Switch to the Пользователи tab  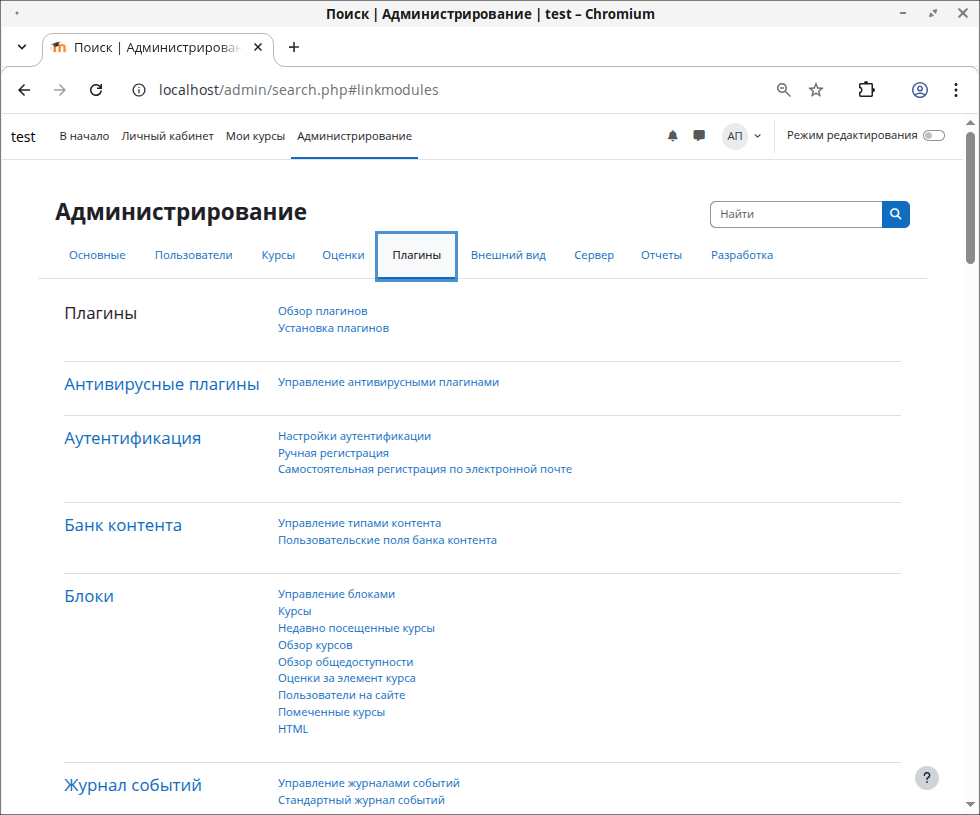click(x=193, y=255)
